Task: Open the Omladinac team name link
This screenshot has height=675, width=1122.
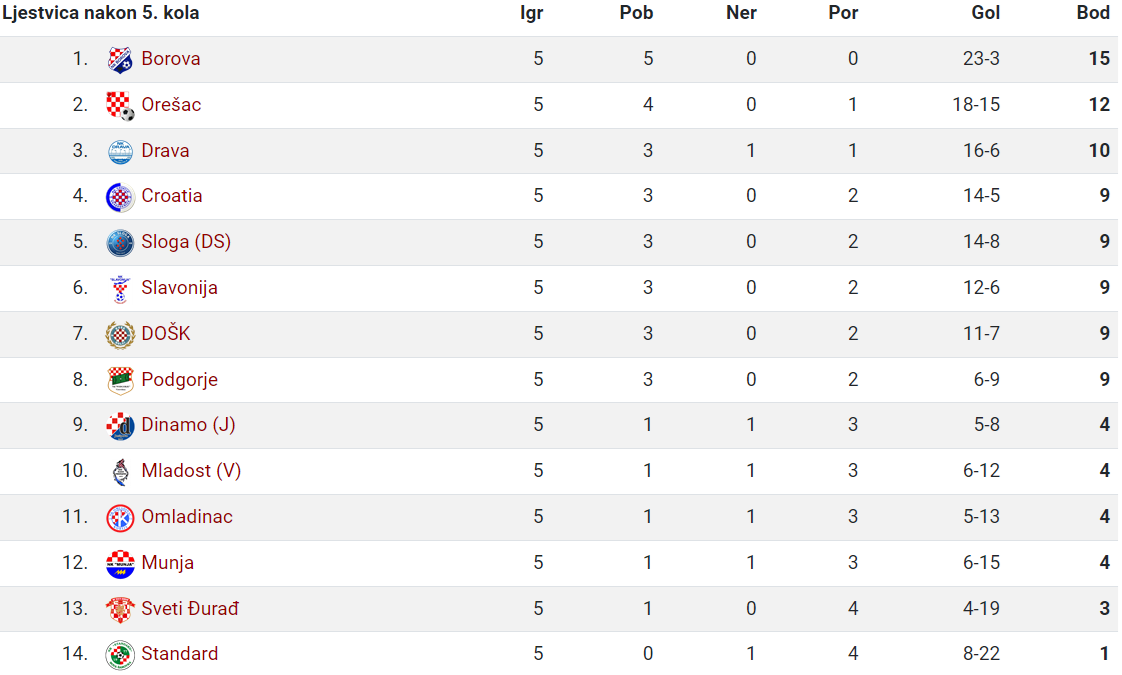Action: coord(187,517)
